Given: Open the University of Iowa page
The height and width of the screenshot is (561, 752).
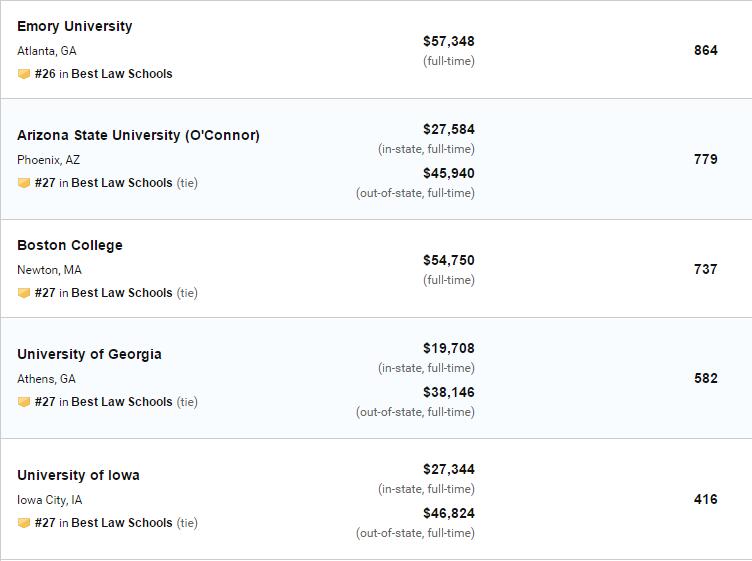Looking at the screenshot, I should (x=78, y=475).
